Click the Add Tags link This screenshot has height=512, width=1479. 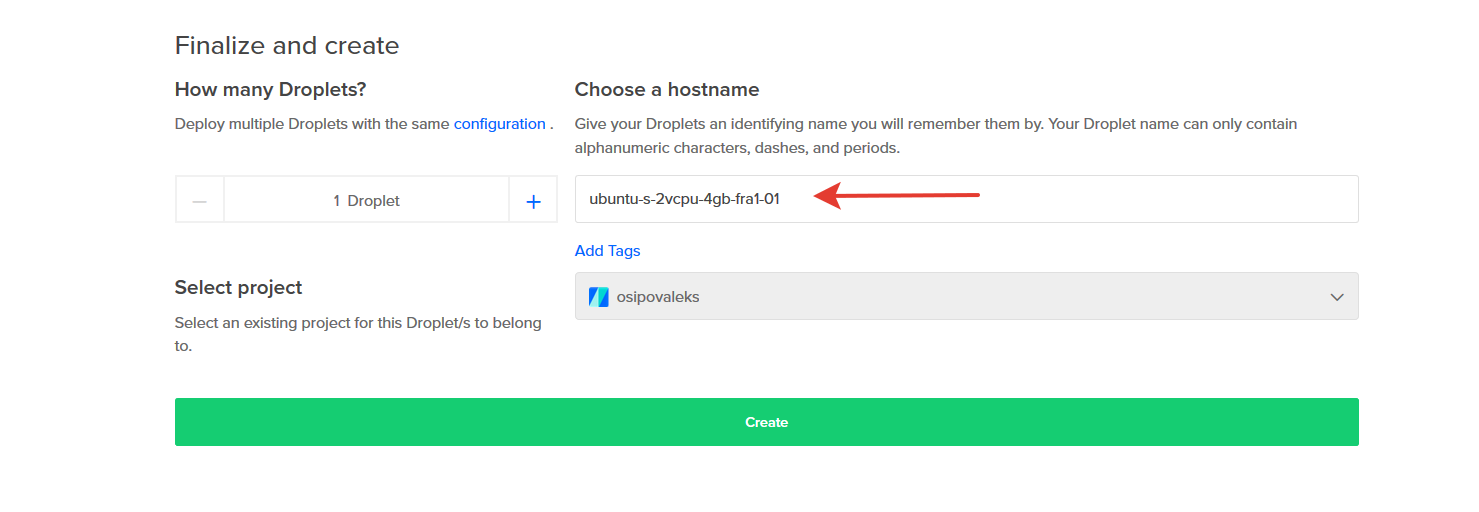[x=607, y=251]
